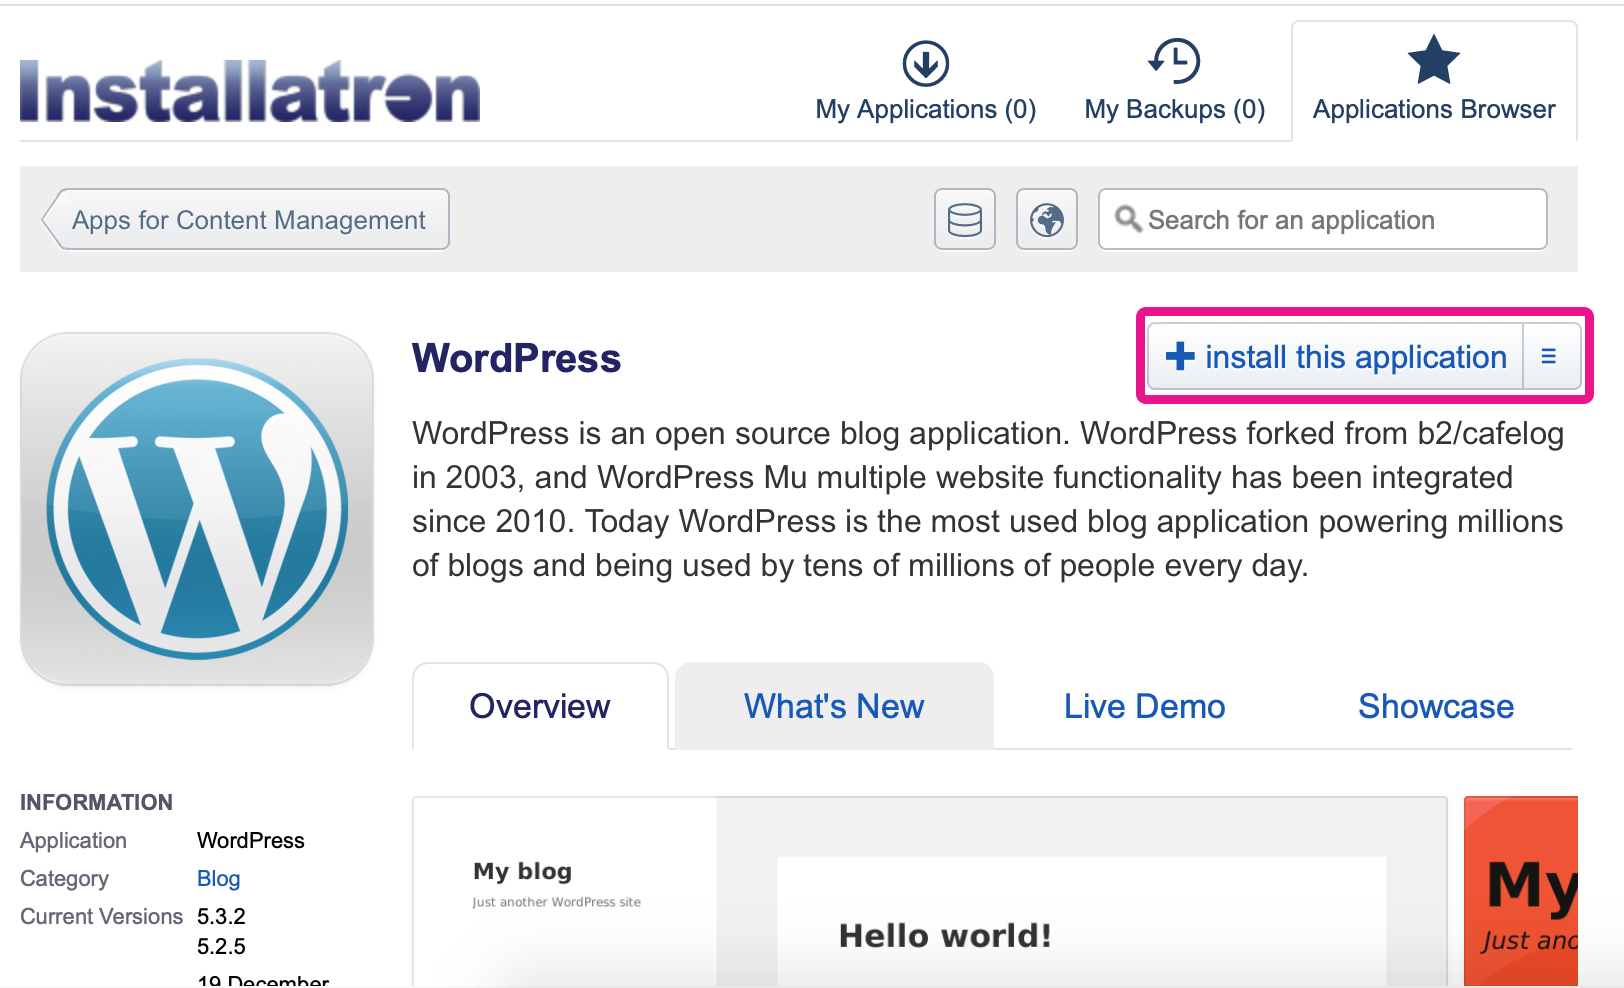Click the globe icon button
Viewport: 1624px width, 988px height.
[1046, 219]
